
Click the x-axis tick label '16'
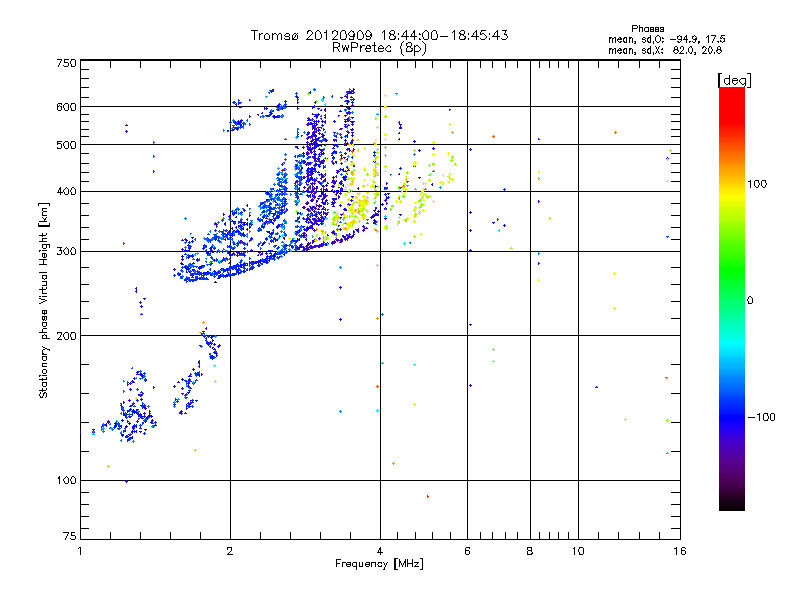click(680, 551)
